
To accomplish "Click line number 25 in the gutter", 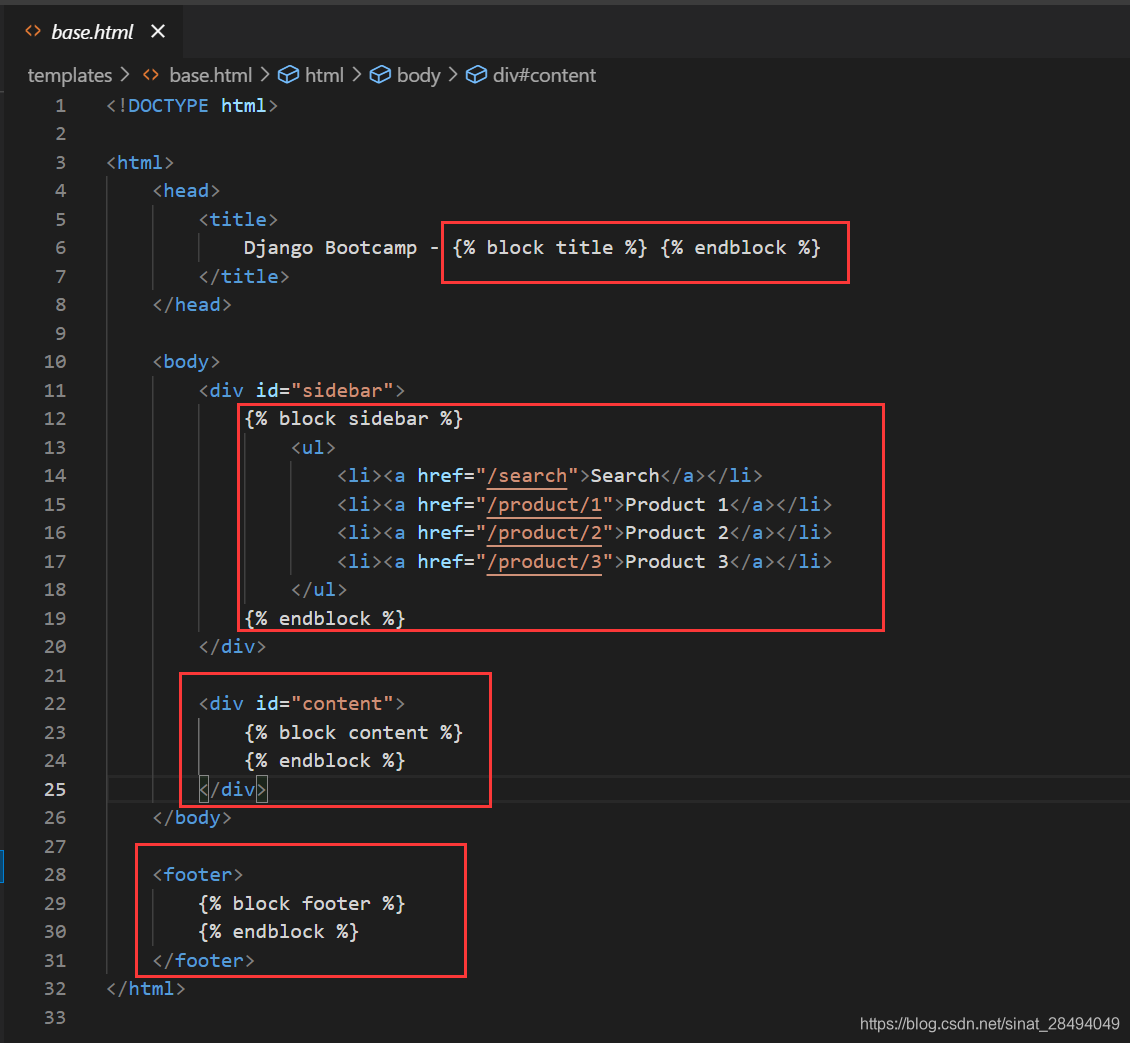I will [x=55, y=789].
